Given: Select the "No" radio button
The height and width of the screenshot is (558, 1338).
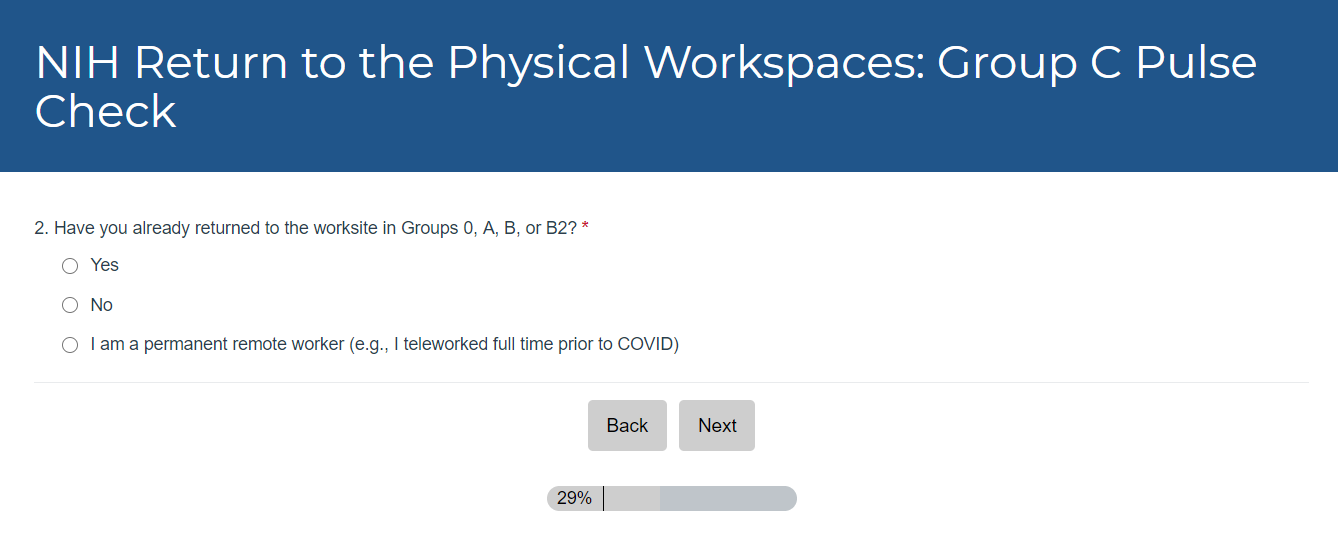Looking at the screenshot, I should 70,305.
